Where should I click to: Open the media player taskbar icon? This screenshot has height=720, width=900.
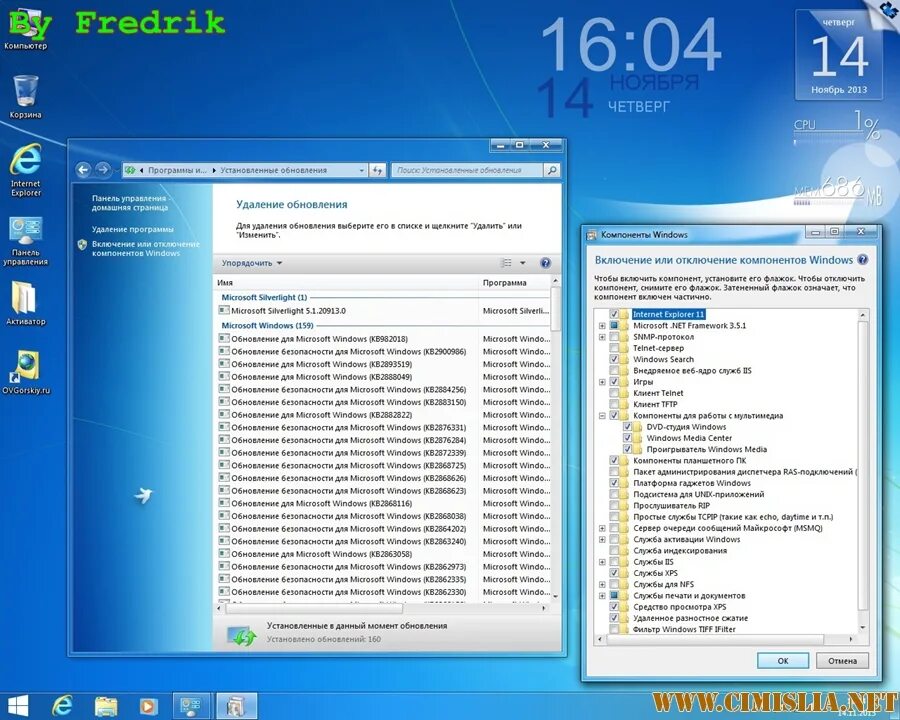(148, 706)
